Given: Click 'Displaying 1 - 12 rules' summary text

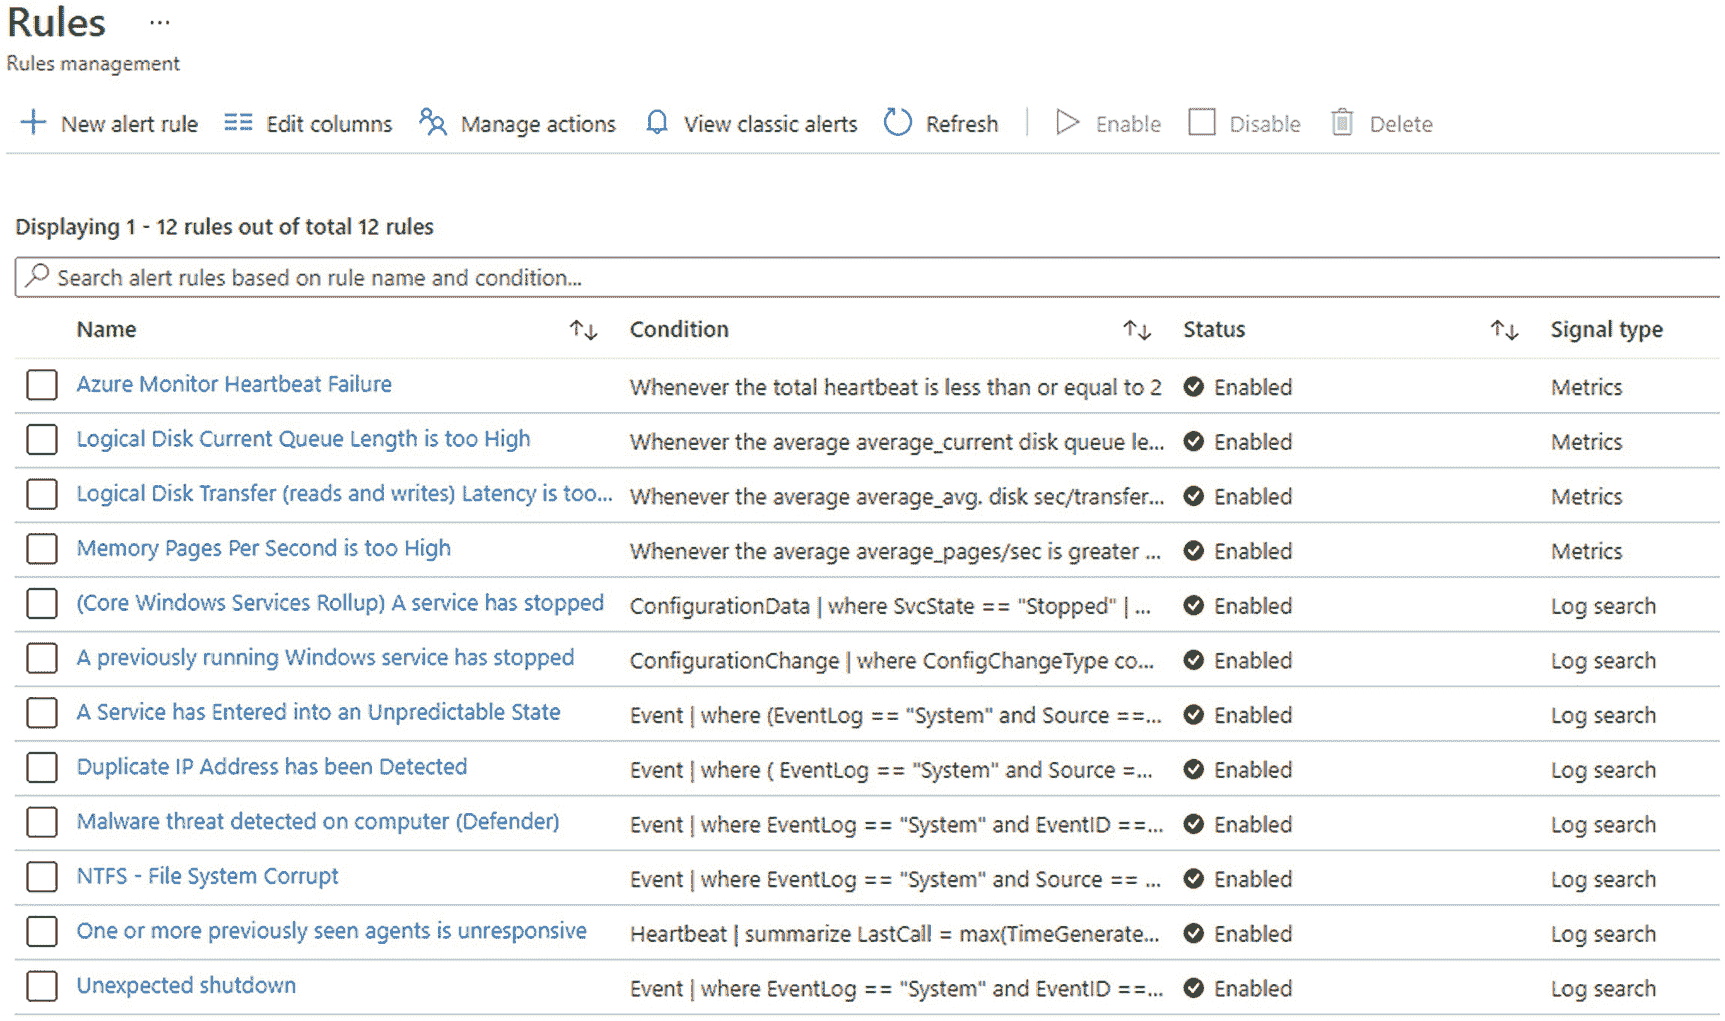Looking at the screenshot, I should (224, 227).
